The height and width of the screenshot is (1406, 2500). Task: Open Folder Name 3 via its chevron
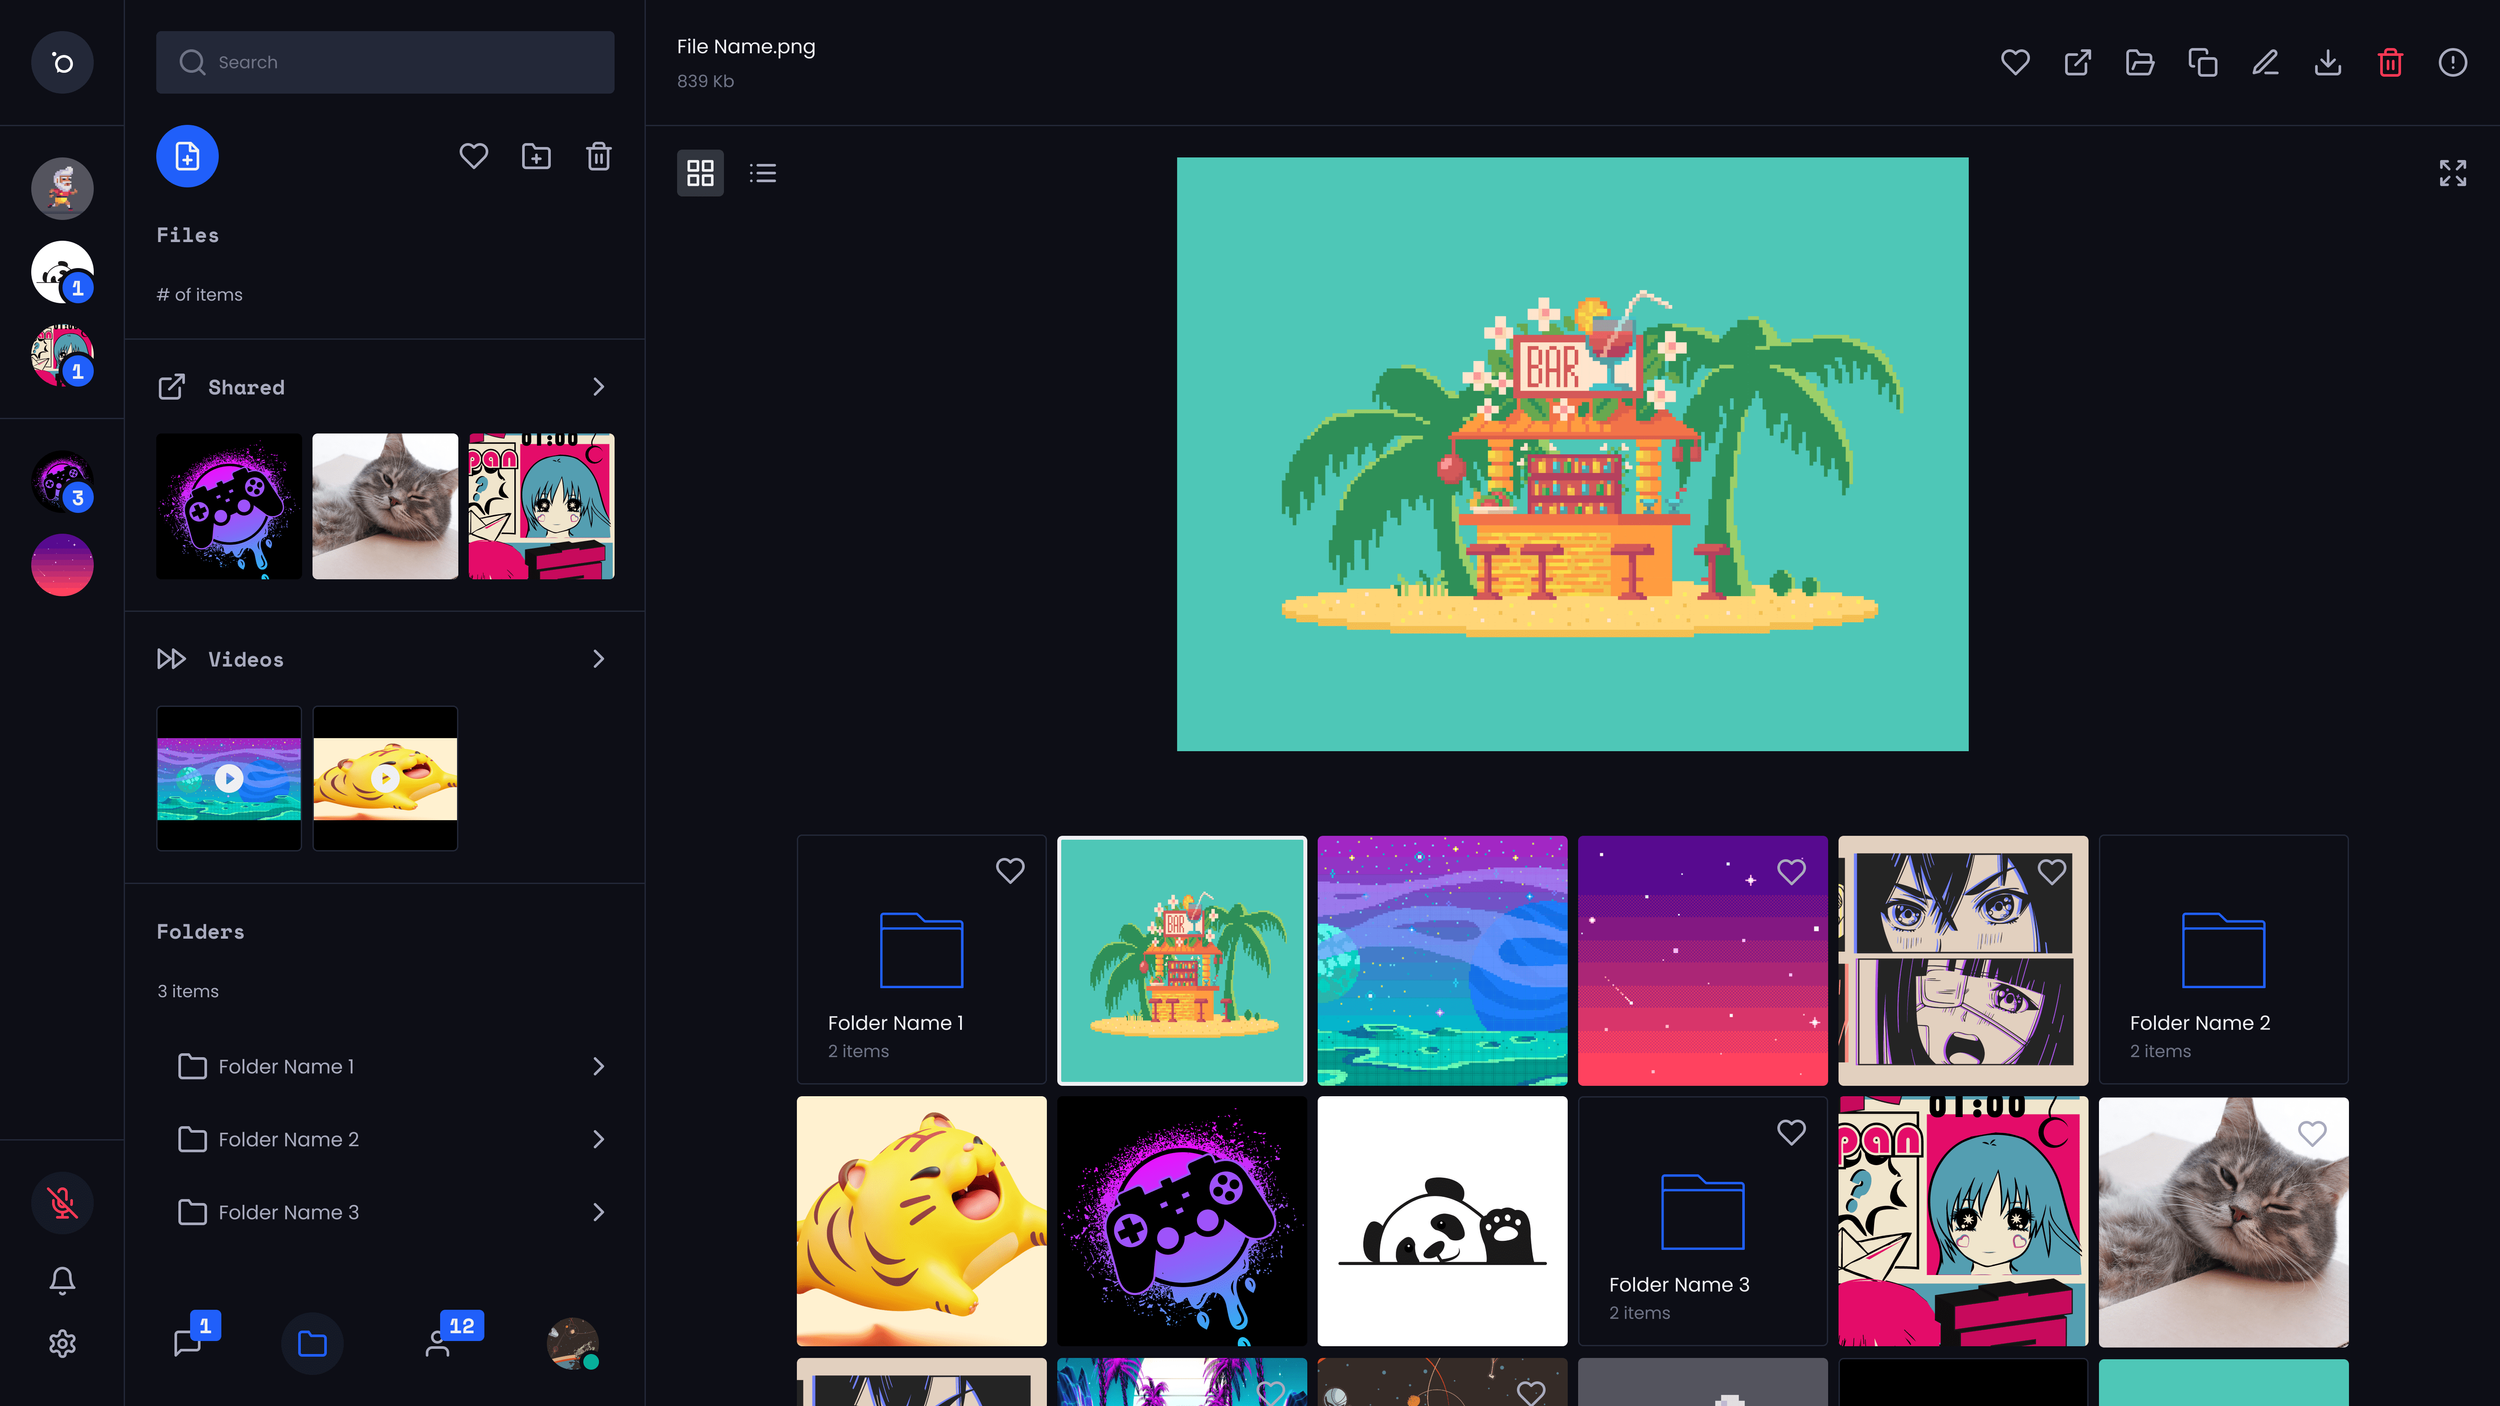(x=598, y=1212)
